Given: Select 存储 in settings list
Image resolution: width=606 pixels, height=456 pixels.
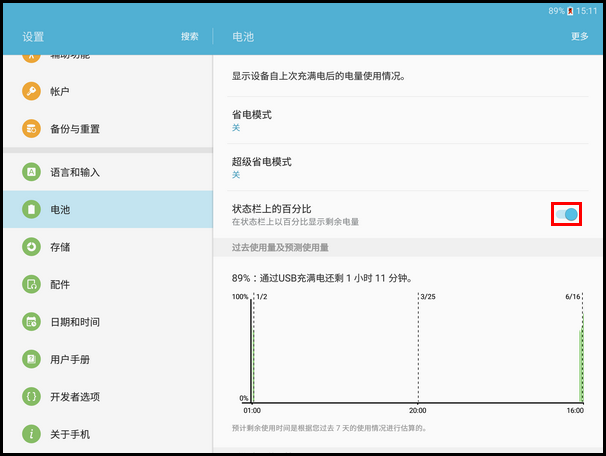Looking at the screenshot, I should click(x=108, y=247).
